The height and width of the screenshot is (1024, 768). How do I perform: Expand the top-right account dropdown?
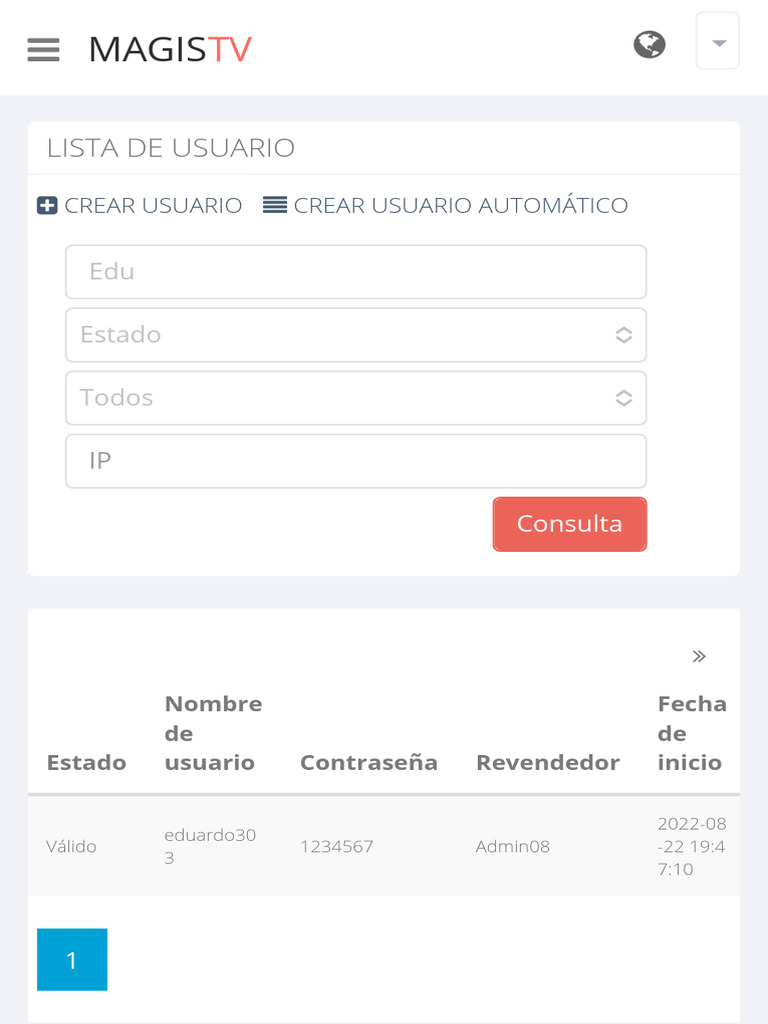[x=717, y=43]
